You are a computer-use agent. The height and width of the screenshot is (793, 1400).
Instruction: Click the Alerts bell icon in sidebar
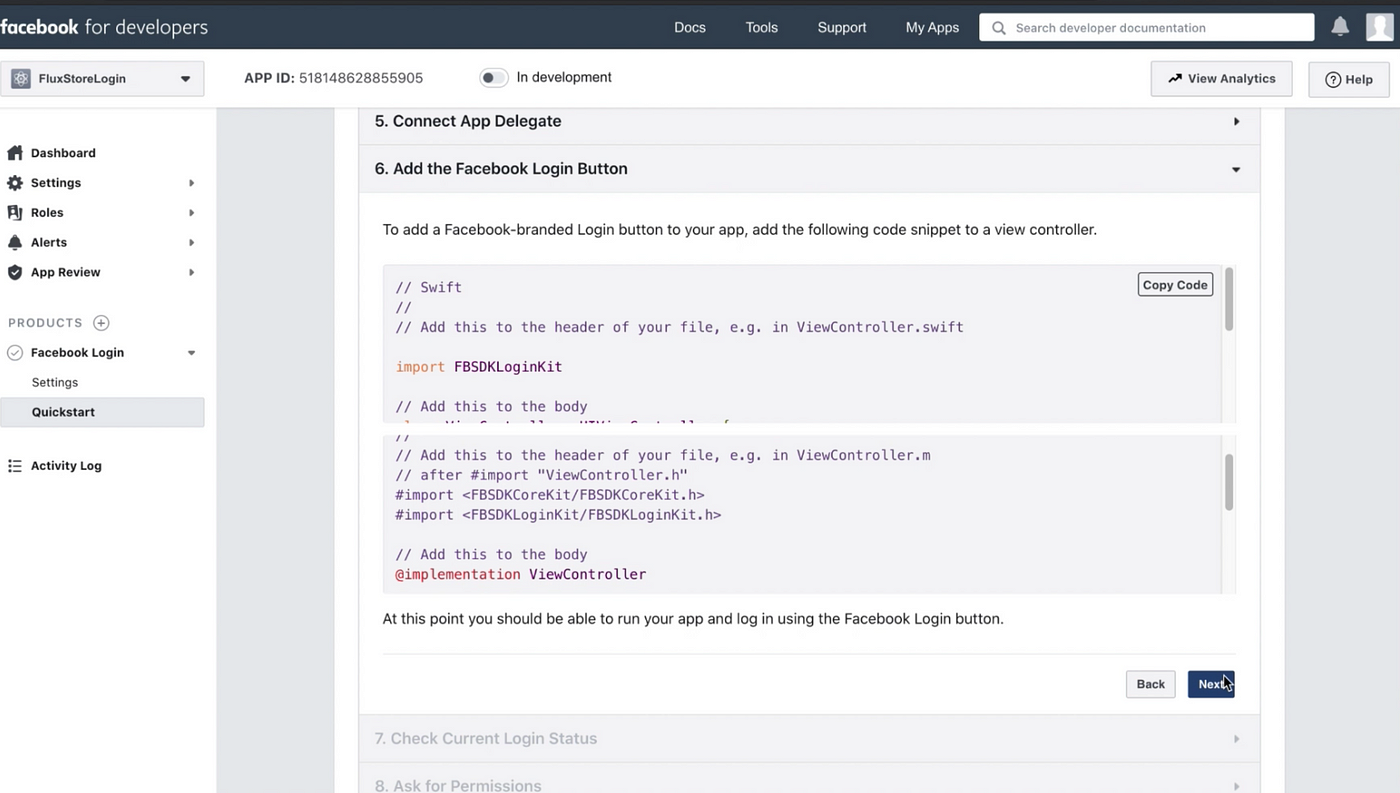14,243
